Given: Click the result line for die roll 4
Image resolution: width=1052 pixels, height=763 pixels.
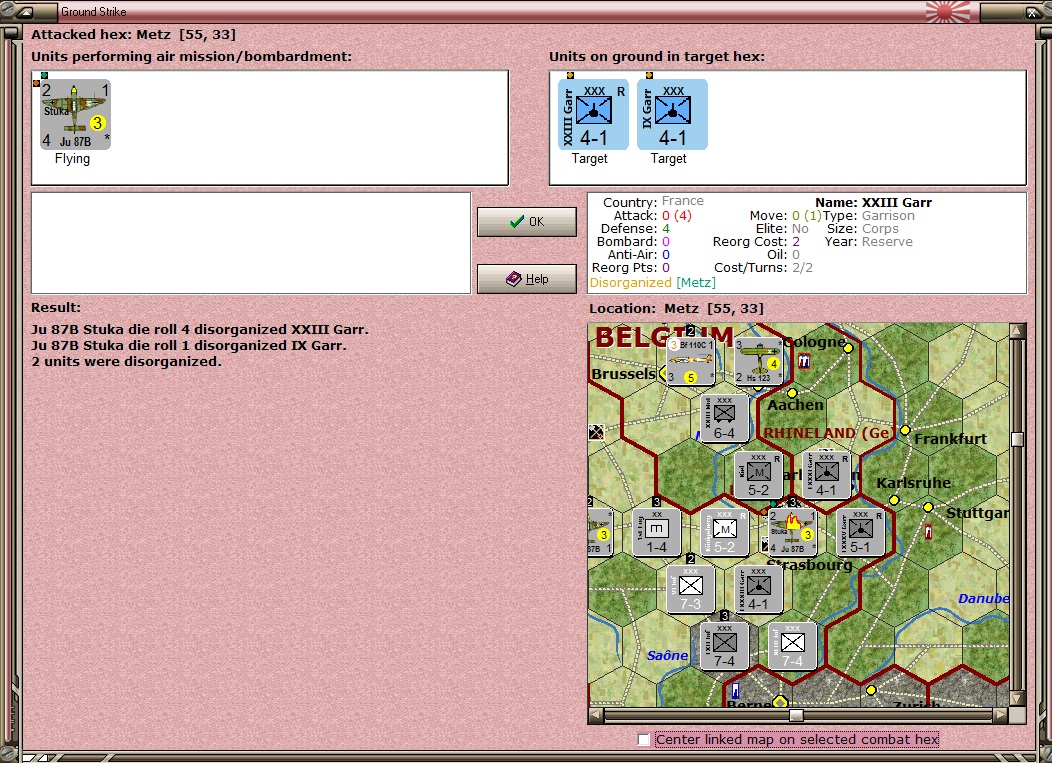Looking at the screenshot, I should tap(200, 329).
